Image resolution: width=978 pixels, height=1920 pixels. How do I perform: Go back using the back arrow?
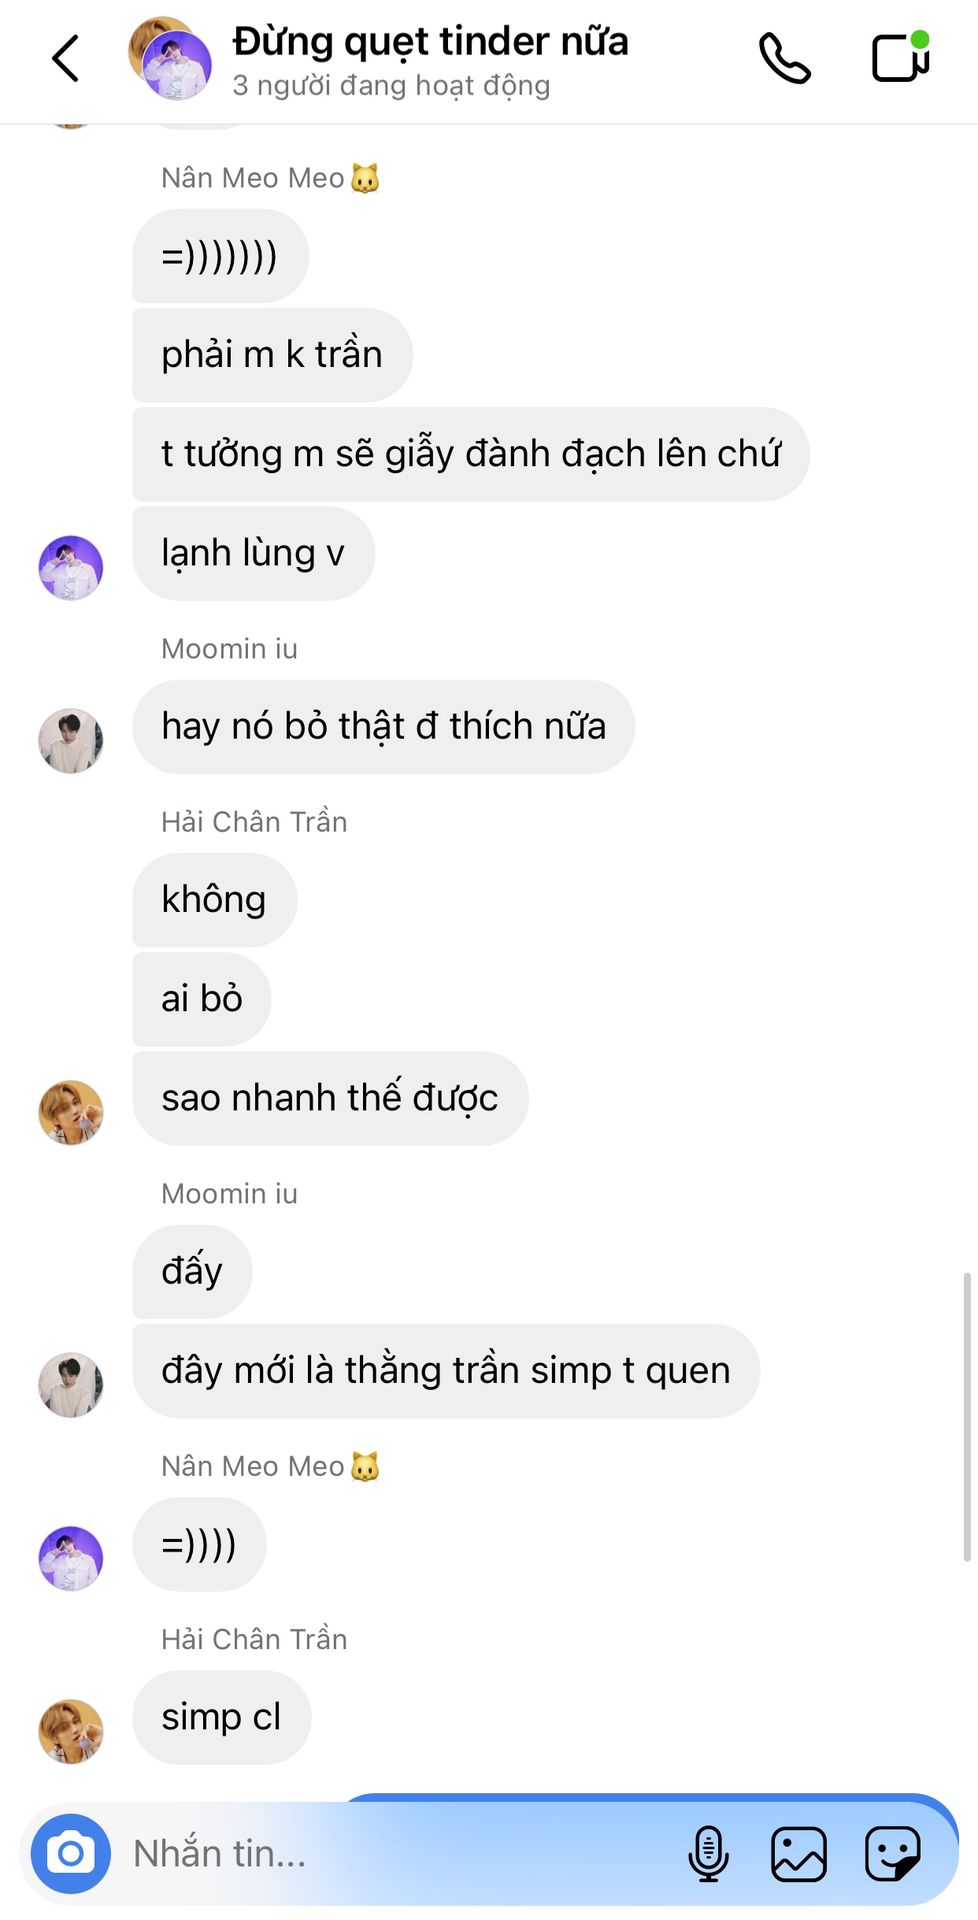(66, 58)
